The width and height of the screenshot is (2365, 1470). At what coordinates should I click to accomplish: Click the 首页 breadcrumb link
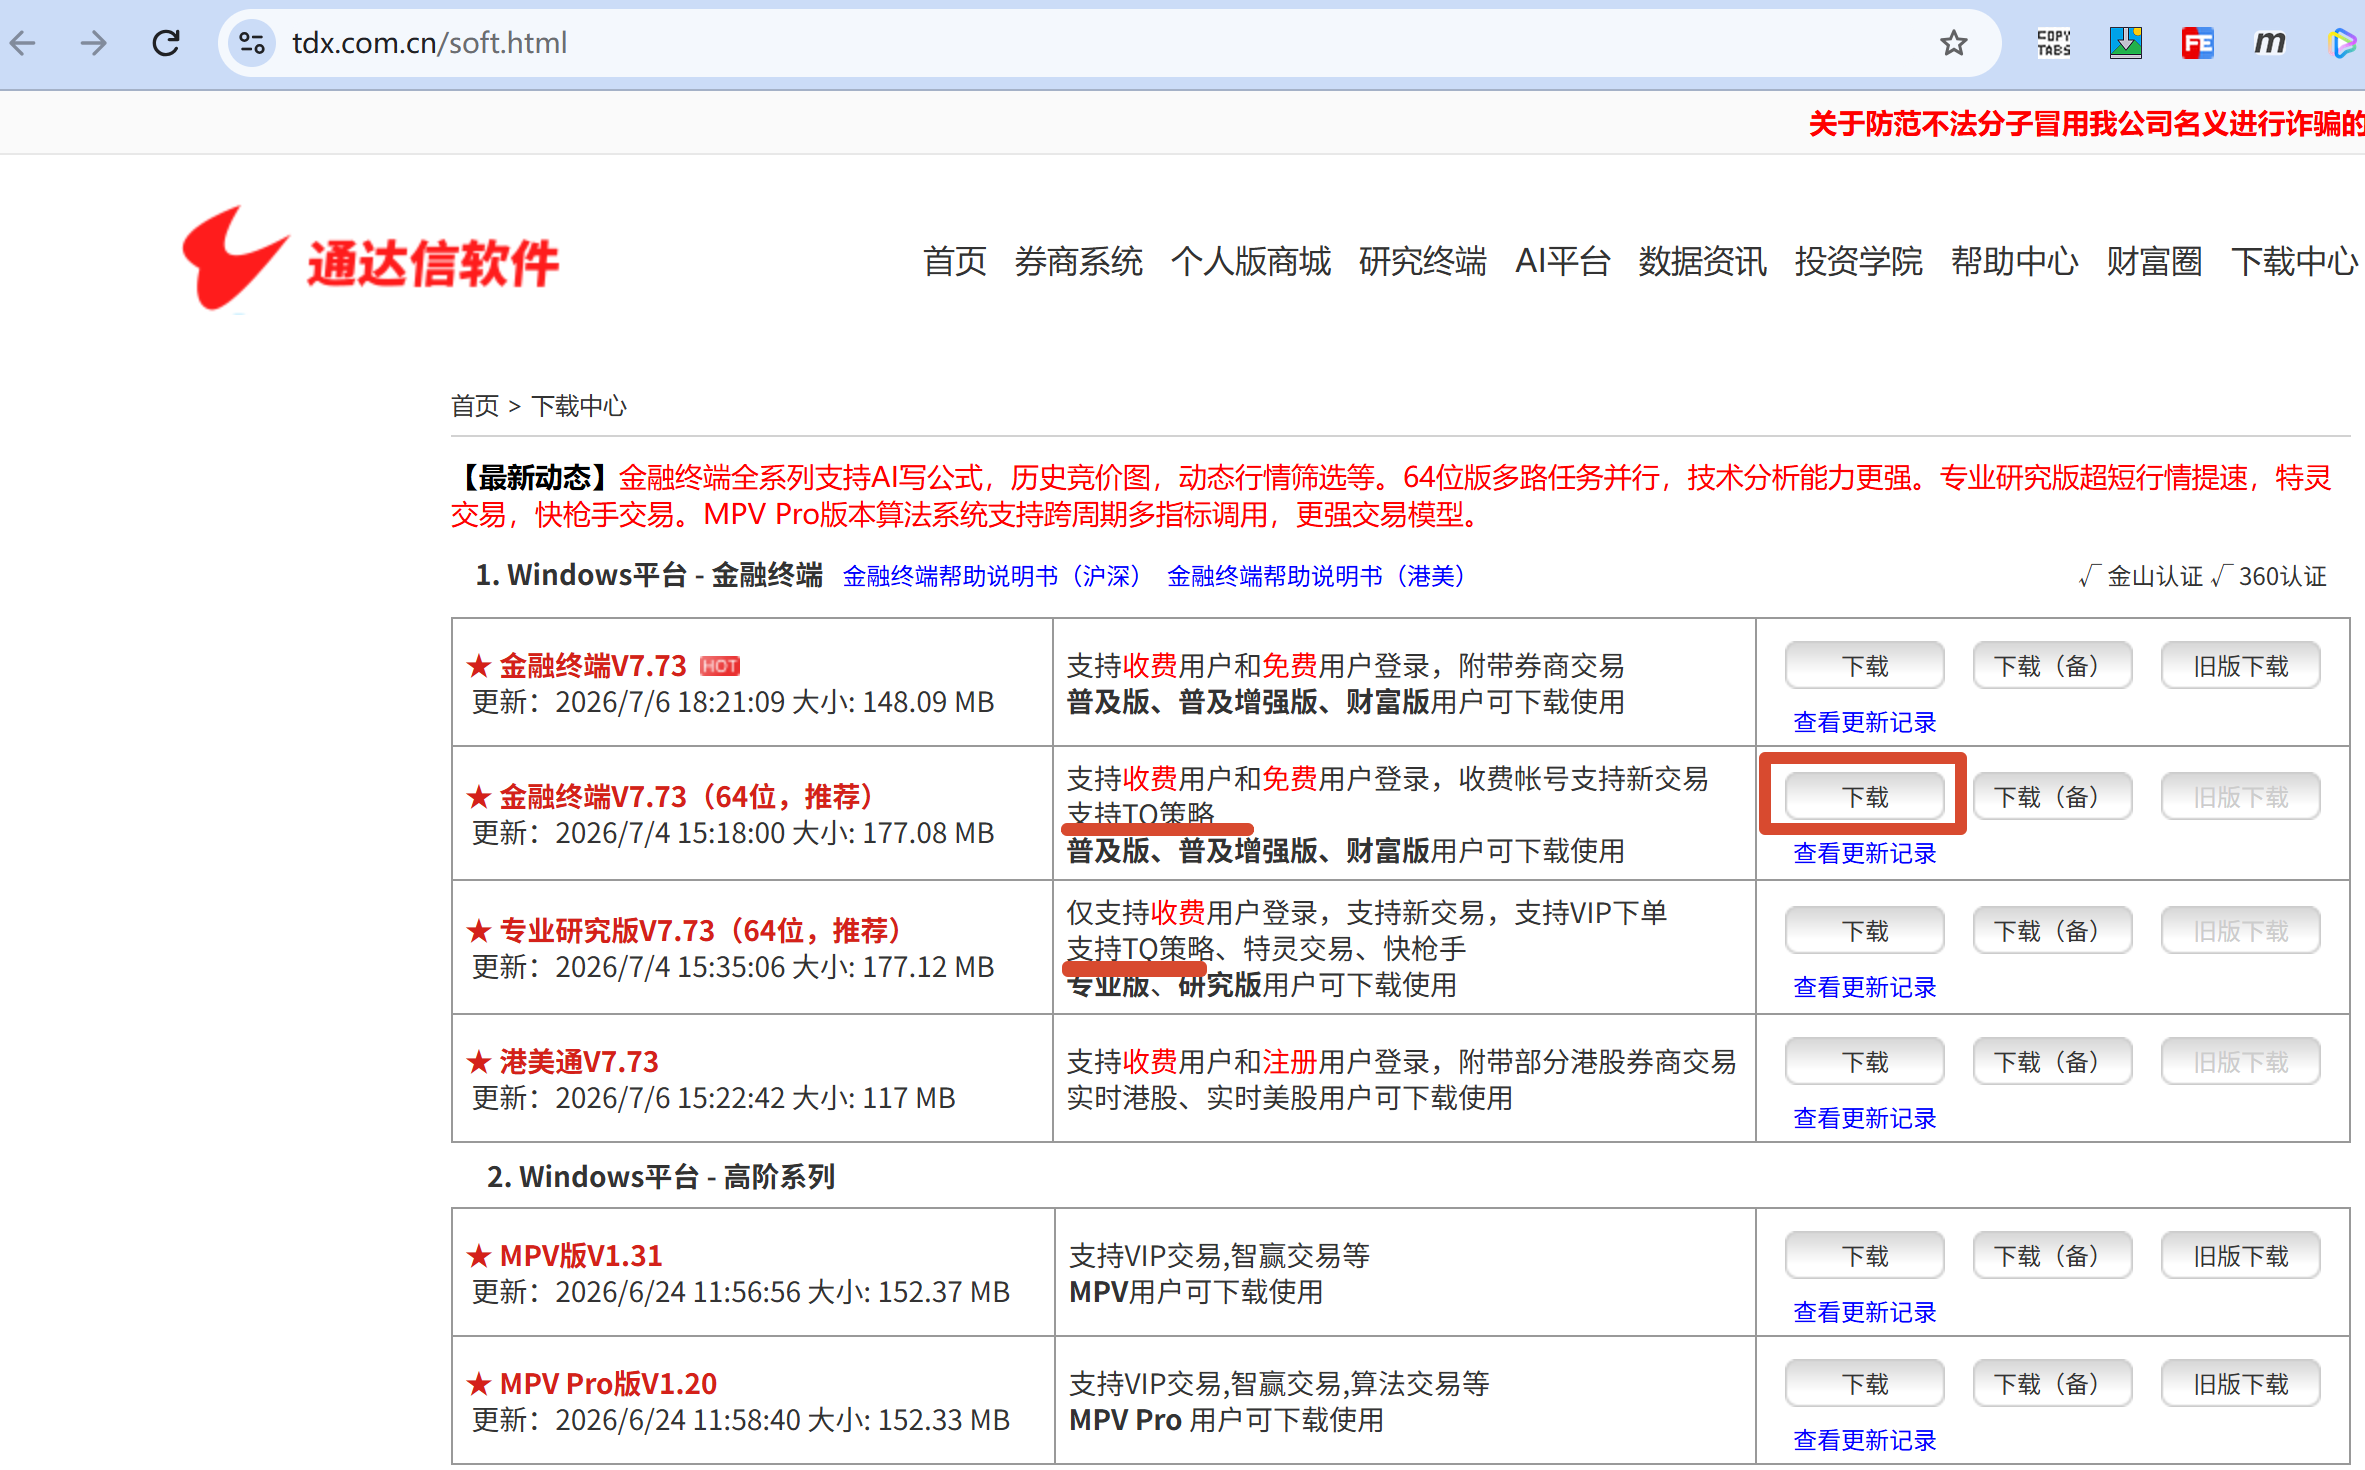(x=475, y=406)
